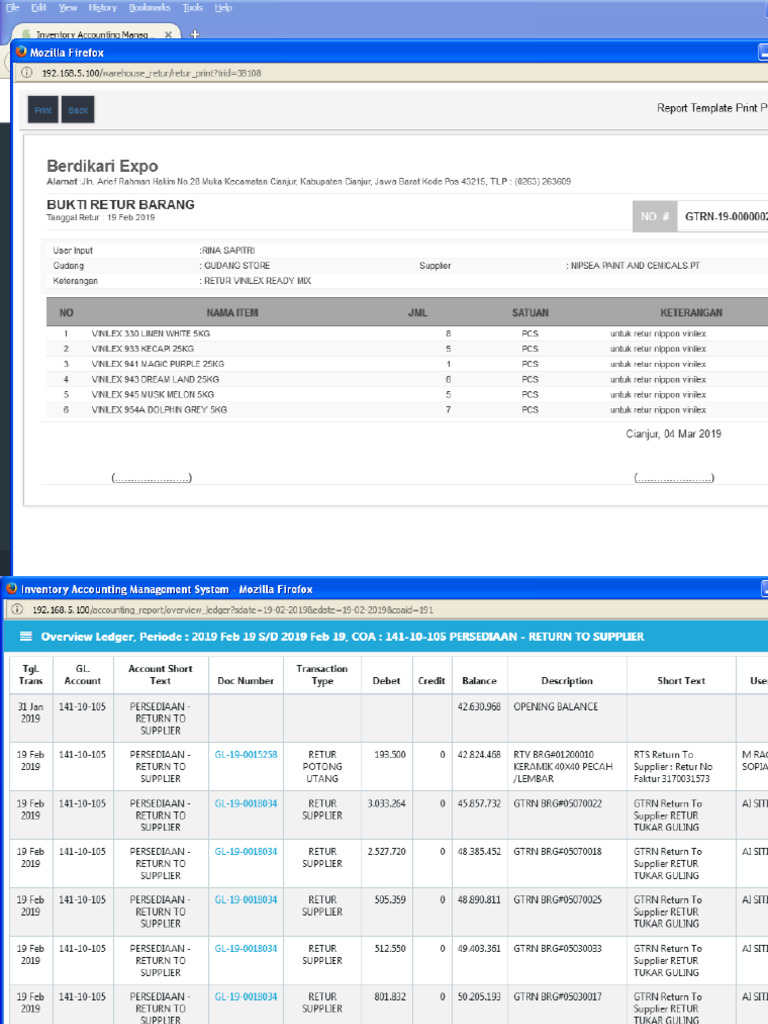Image resolution: width=768 pixels, height=1024 pixels.
Task: Select item VINILEX 945 MUSK MELON 5KG
Action: tap(153, 394)
